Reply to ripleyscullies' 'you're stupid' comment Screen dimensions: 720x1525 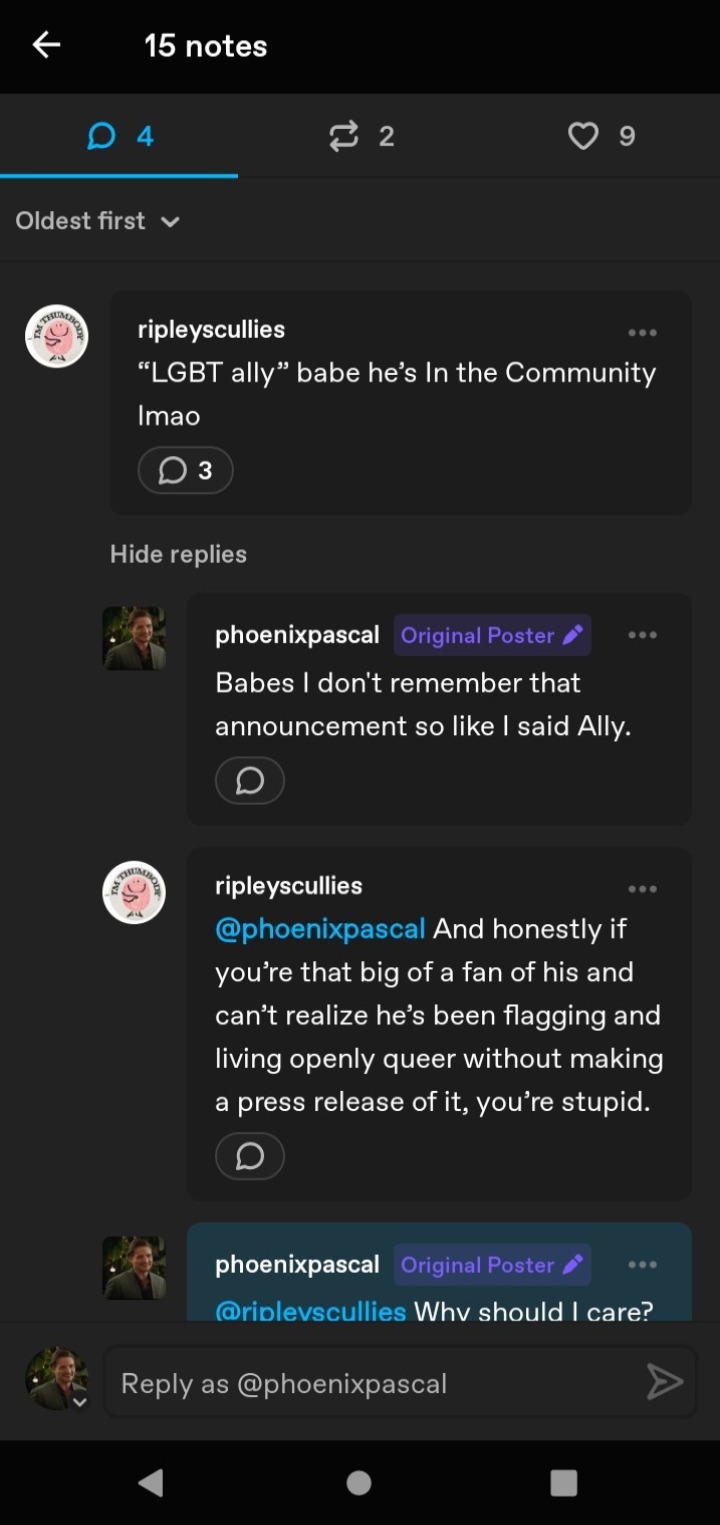[x=250, y=1156]
